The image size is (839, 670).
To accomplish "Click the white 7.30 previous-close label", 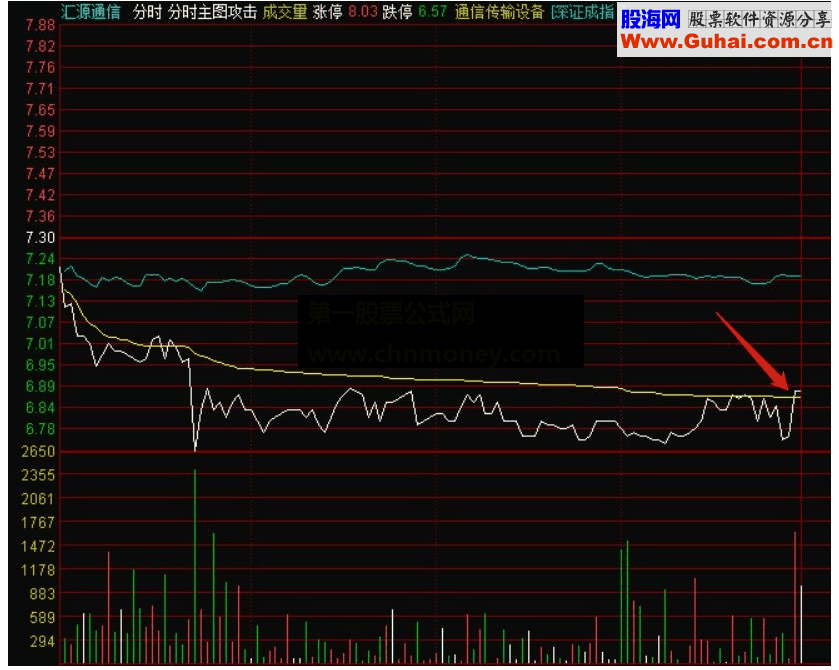I will (40, 238).
